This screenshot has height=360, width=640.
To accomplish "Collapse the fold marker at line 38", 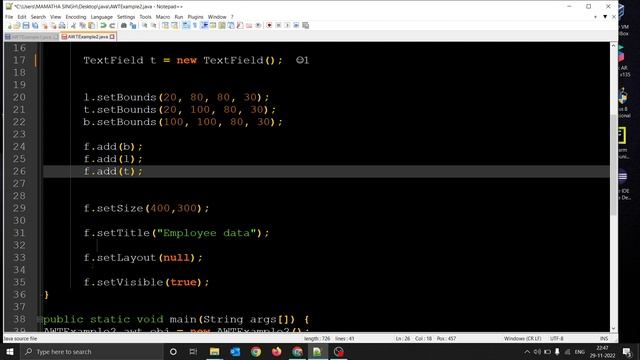I will (x=40, y=319).
